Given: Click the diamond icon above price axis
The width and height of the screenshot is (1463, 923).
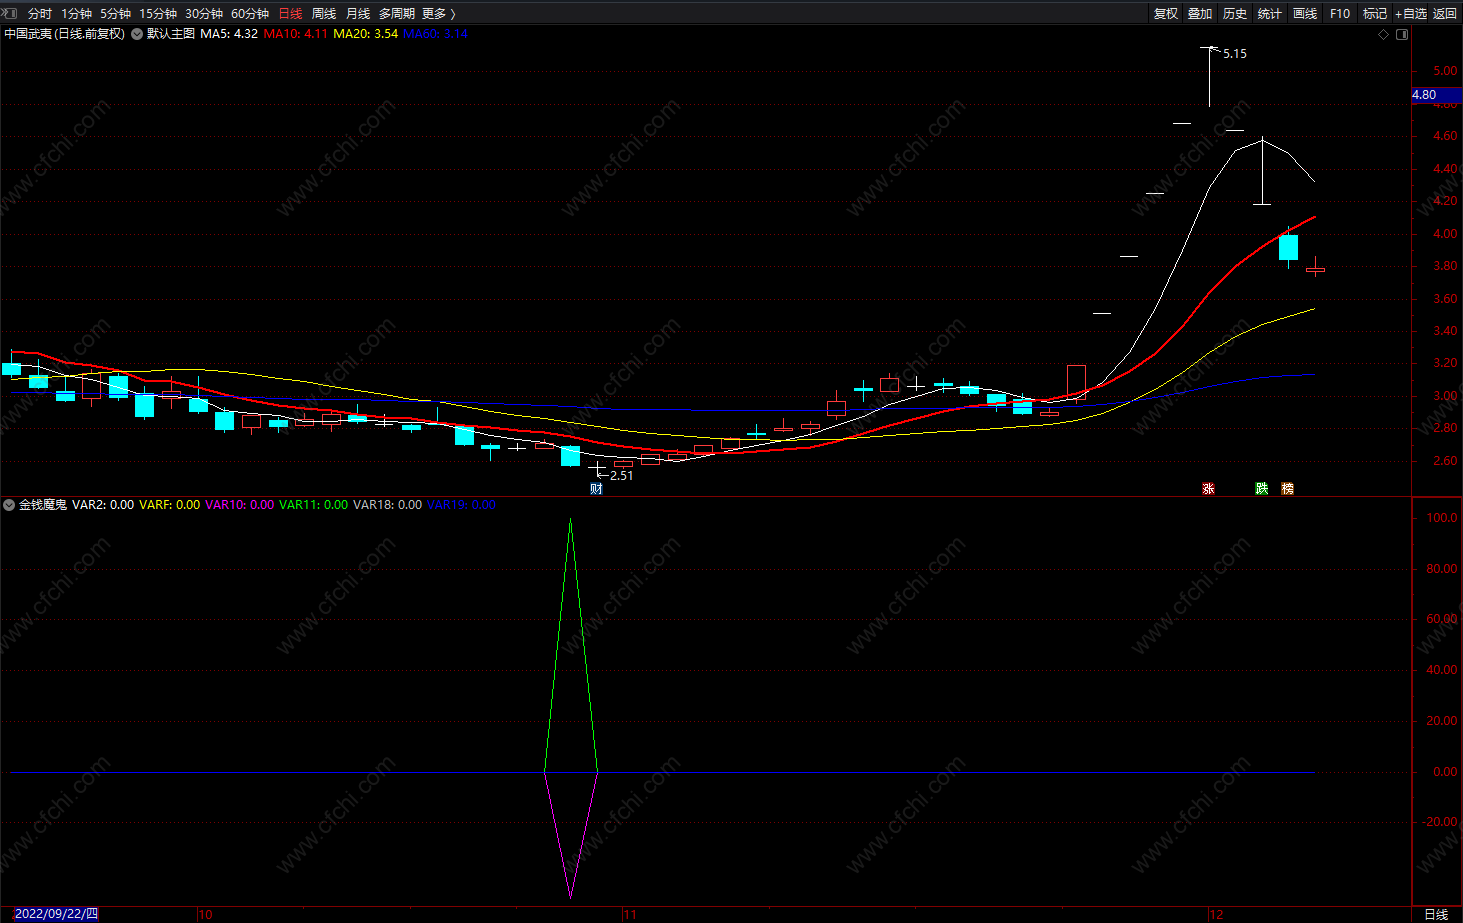Looking at the screenshot, I should coord(1384,34).
